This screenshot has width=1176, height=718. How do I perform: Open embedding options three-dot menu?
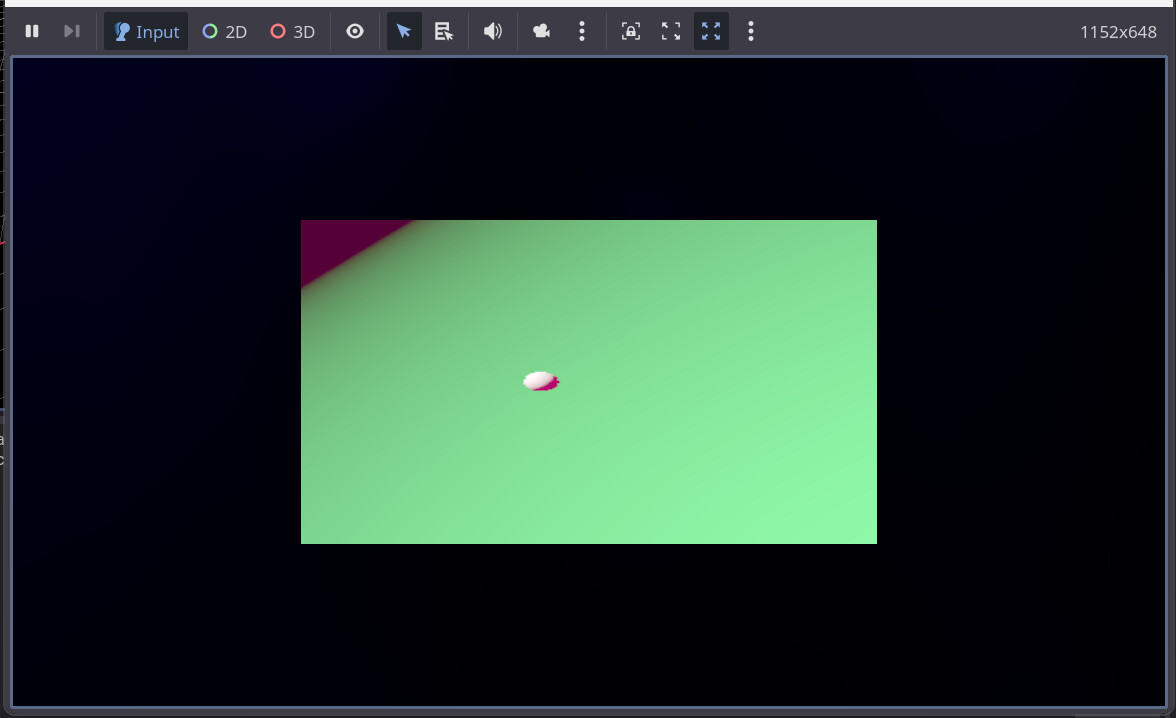pos(751,31)
